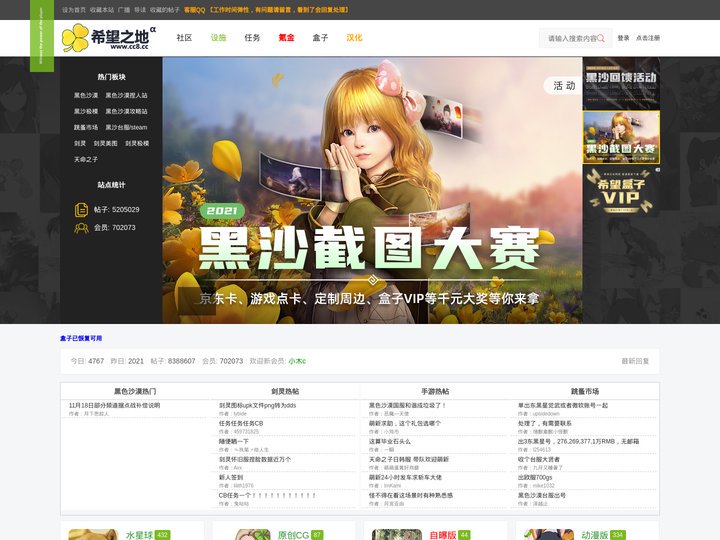Open the post starting CB任务一个
The image size is (720, 540).
[x=267, y=495]
